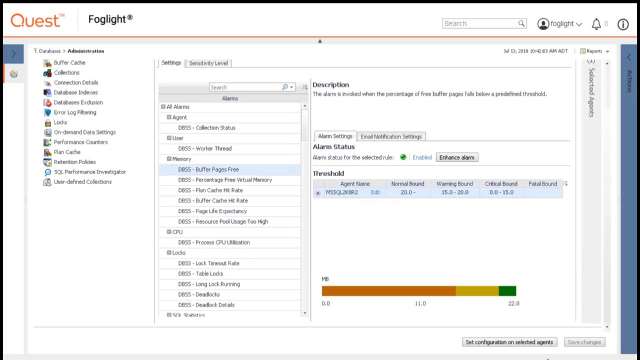The image size is (640, 360).
Task: Open alarms search options dropdown arrow
Action: pos(291,87)
